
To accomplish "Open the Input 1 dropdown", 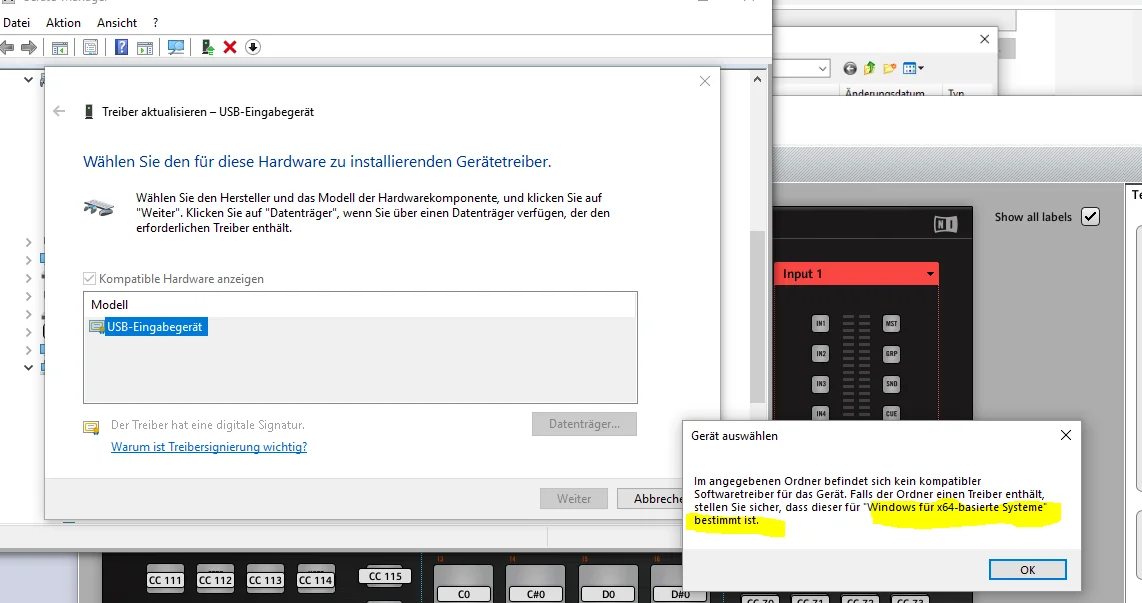I will click(856, 274).
